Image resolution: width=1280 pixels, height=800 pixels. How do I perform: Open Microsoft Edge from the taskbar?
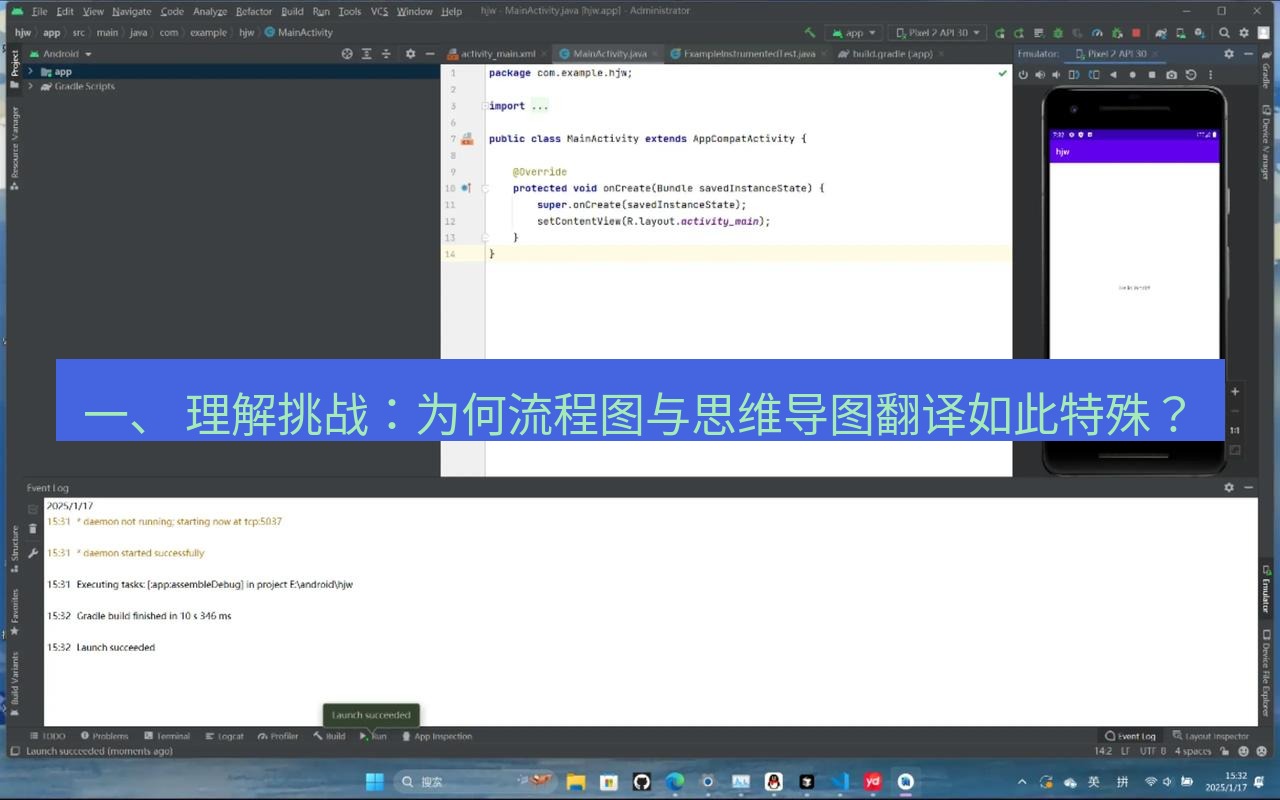[x=675, y=781]
